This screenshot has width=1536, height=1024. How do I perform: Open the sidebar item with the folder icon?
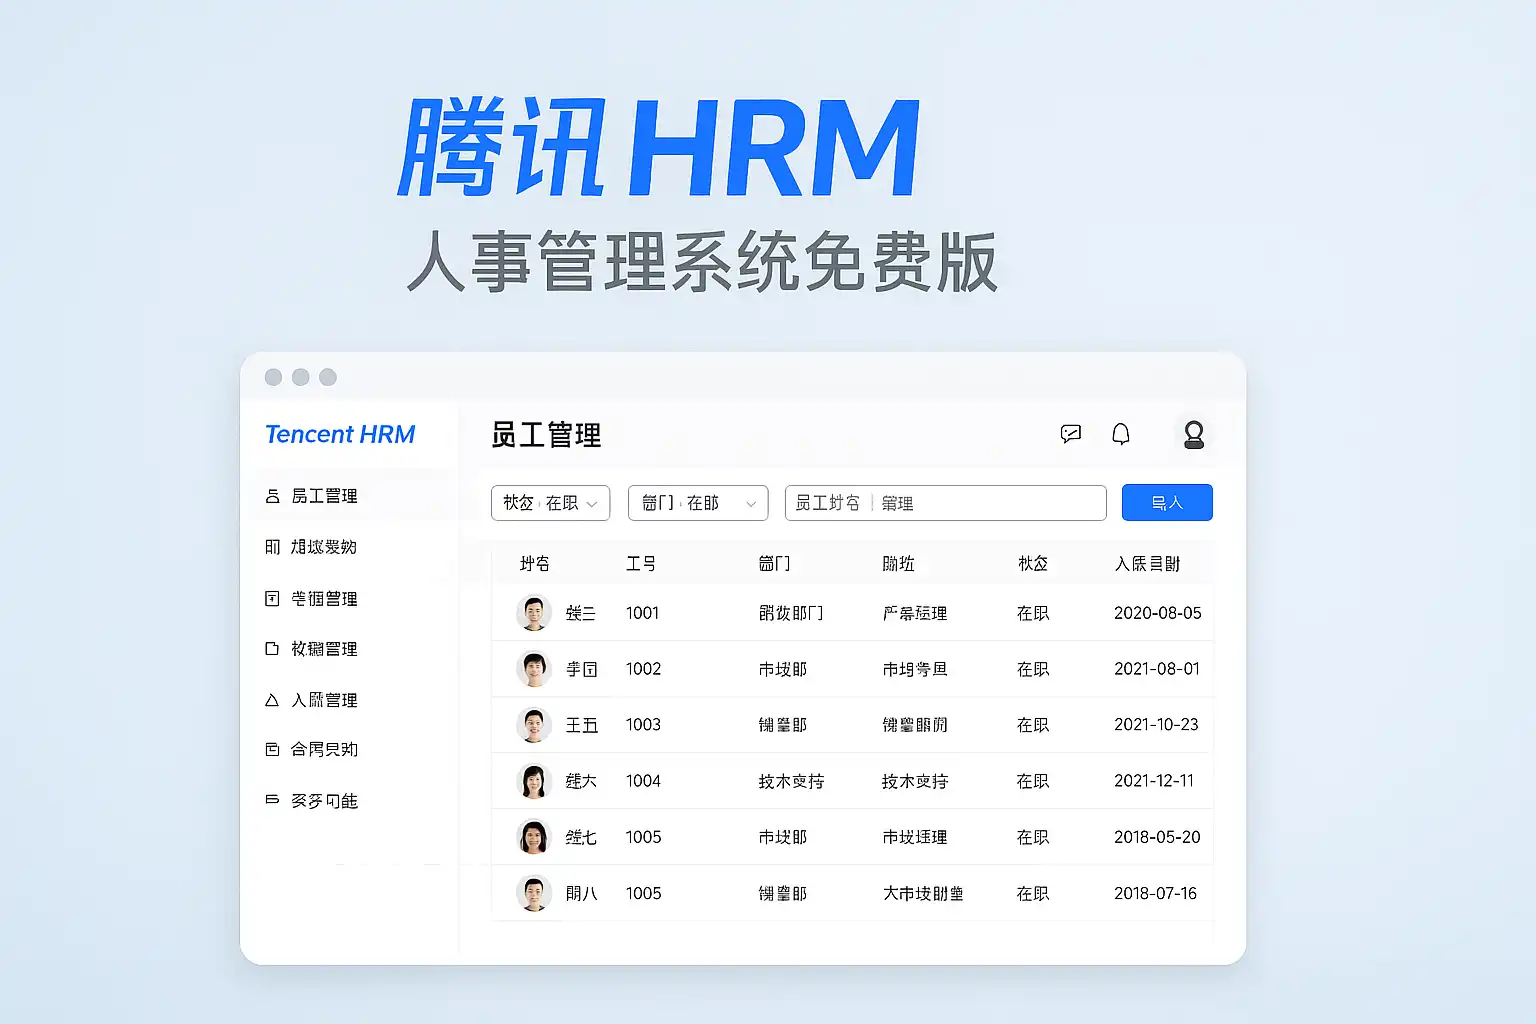311,649
